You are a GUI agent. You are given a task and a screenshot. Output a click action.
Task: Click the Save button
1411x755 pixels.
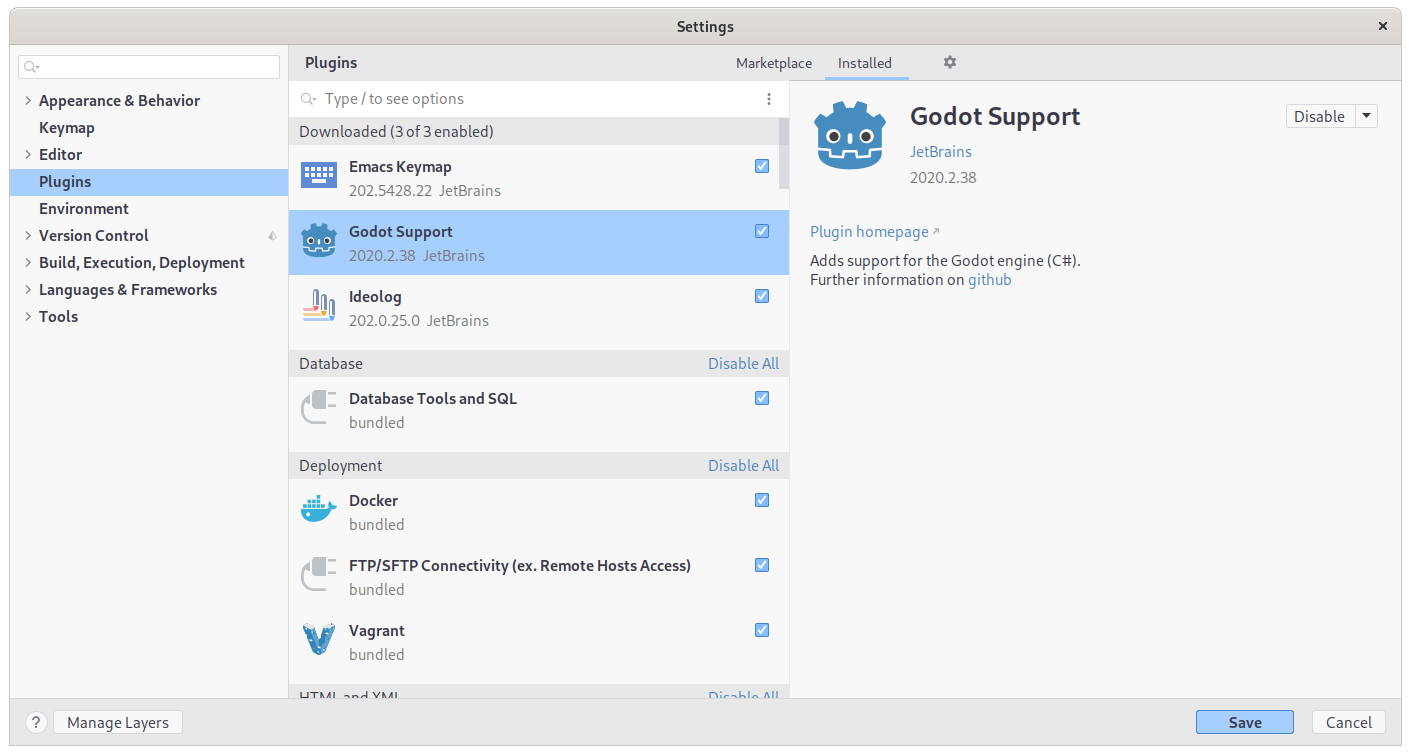click(x=1245, y=722)
